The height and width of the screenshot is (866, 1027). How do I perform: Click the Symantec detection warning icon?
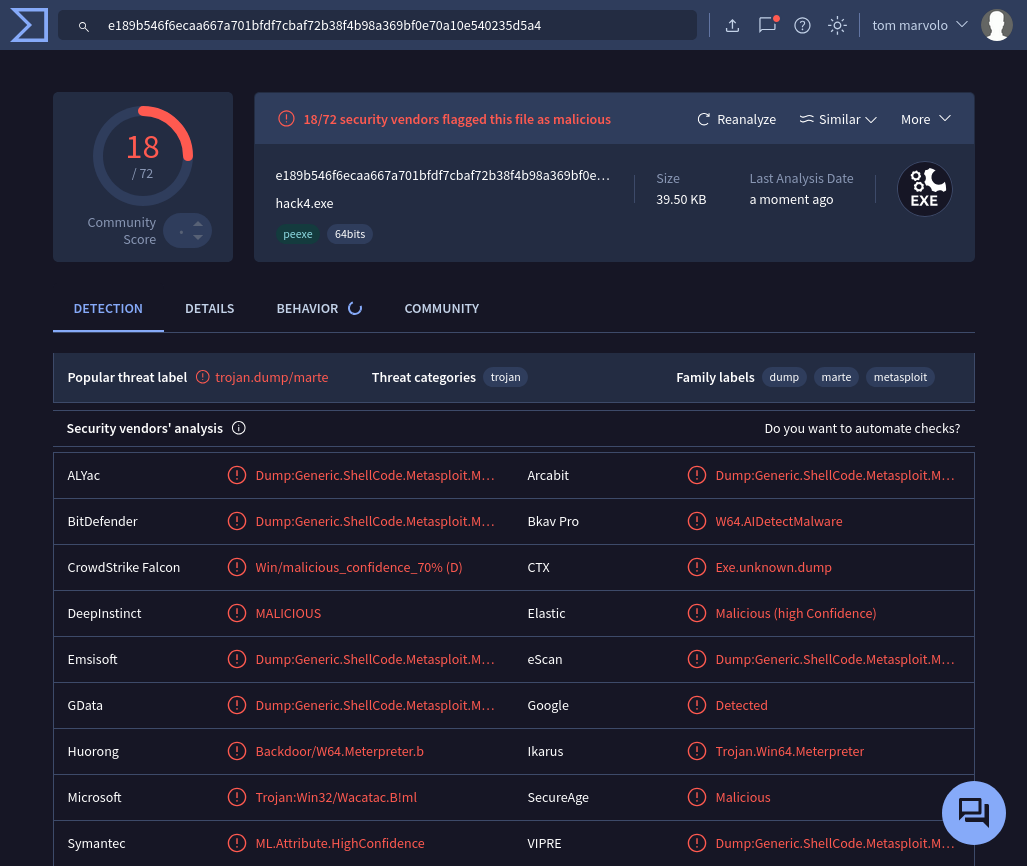point(236,842)
